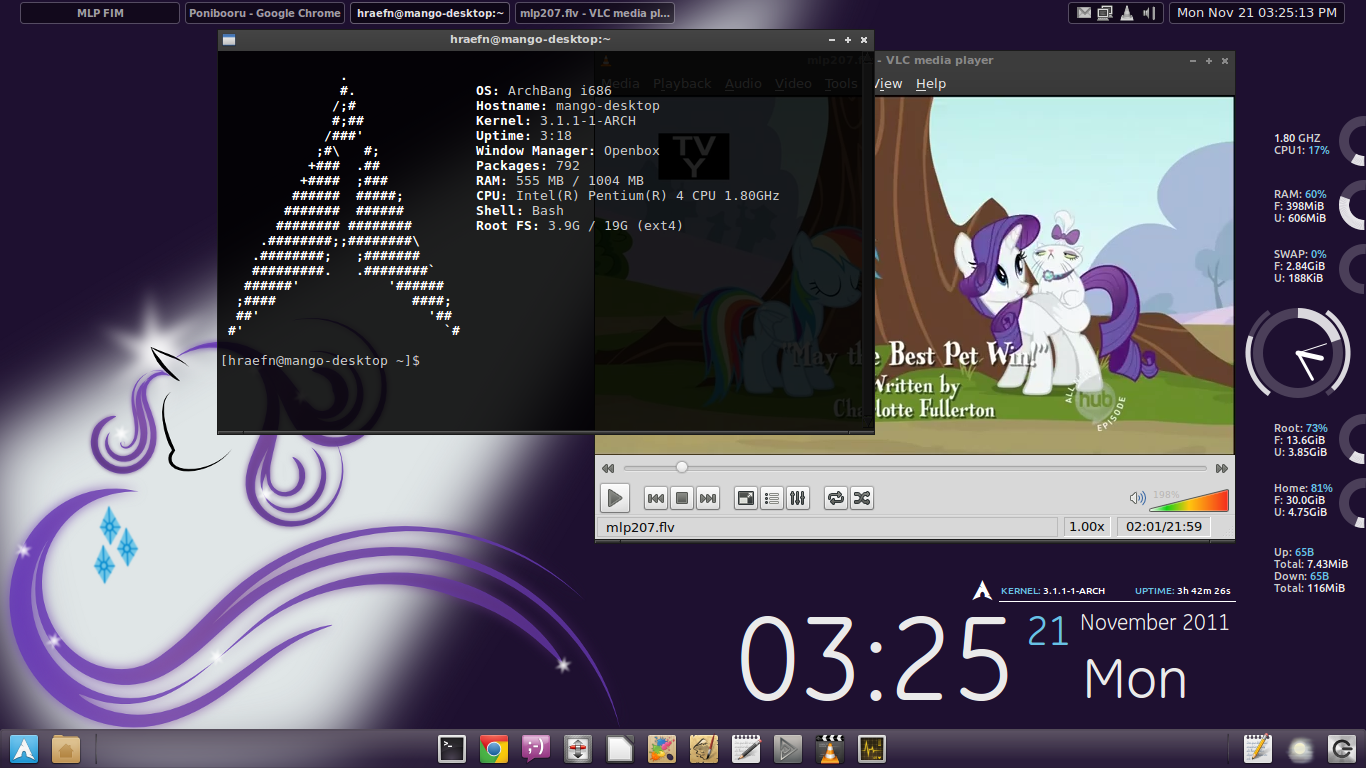Open the home folder dock icon
Screen dimensions: 1366x768
click(66, 748)
